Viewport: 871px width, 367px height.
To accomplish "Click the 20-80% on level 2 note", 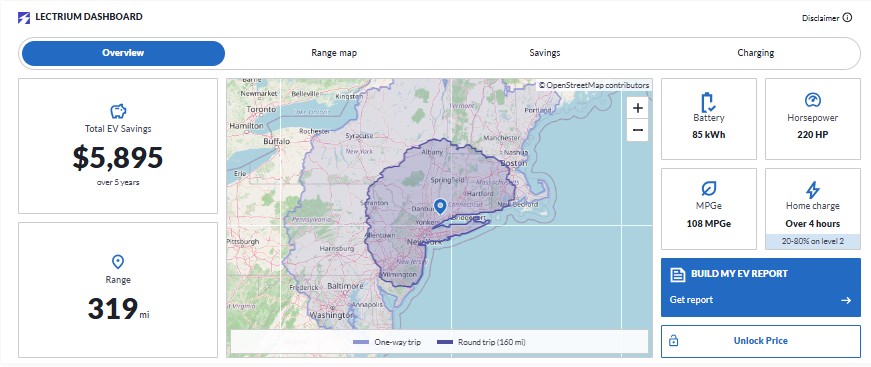I will pos(813,242).
